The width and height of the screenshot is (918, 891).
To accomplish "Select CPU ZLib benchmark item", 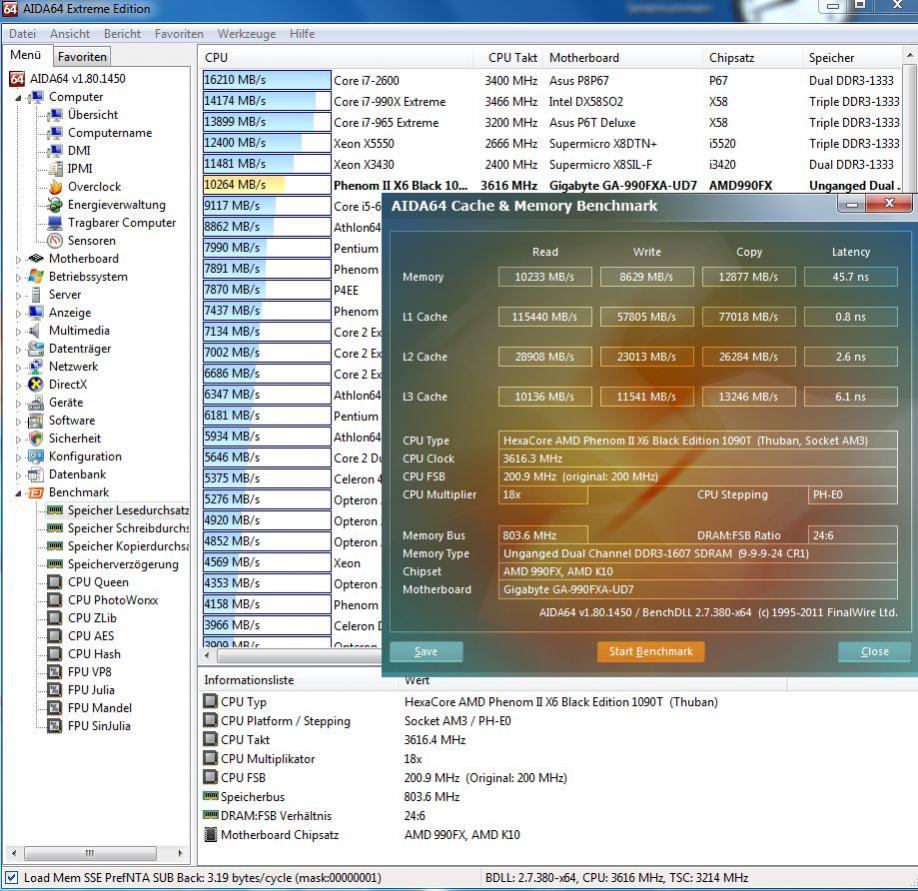I will click(x=92, y=618).
